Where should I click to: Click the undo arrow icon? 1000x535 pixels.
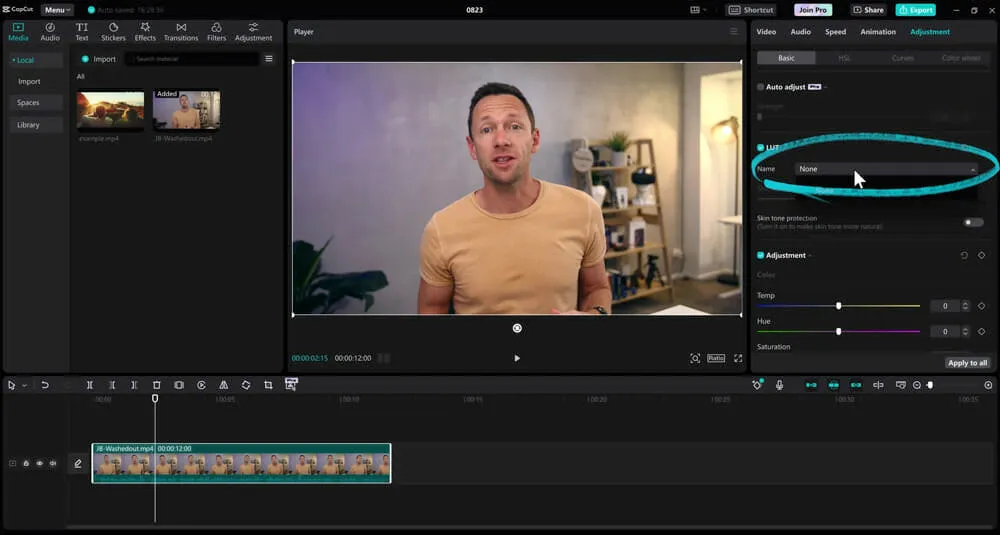(x=45, y=385)
